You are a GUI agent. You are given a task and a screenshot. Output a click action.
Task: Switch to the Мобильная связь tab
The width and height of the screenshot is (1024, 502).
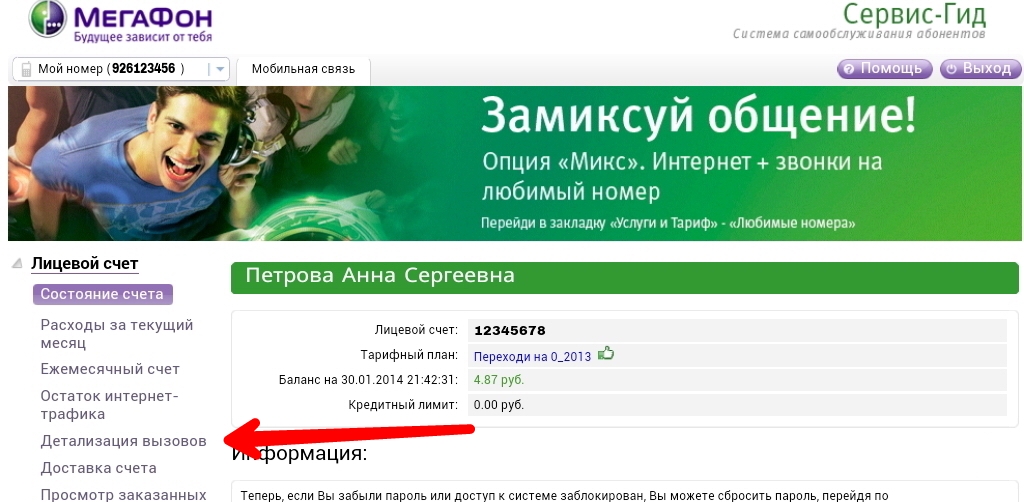tap(303, 69)
